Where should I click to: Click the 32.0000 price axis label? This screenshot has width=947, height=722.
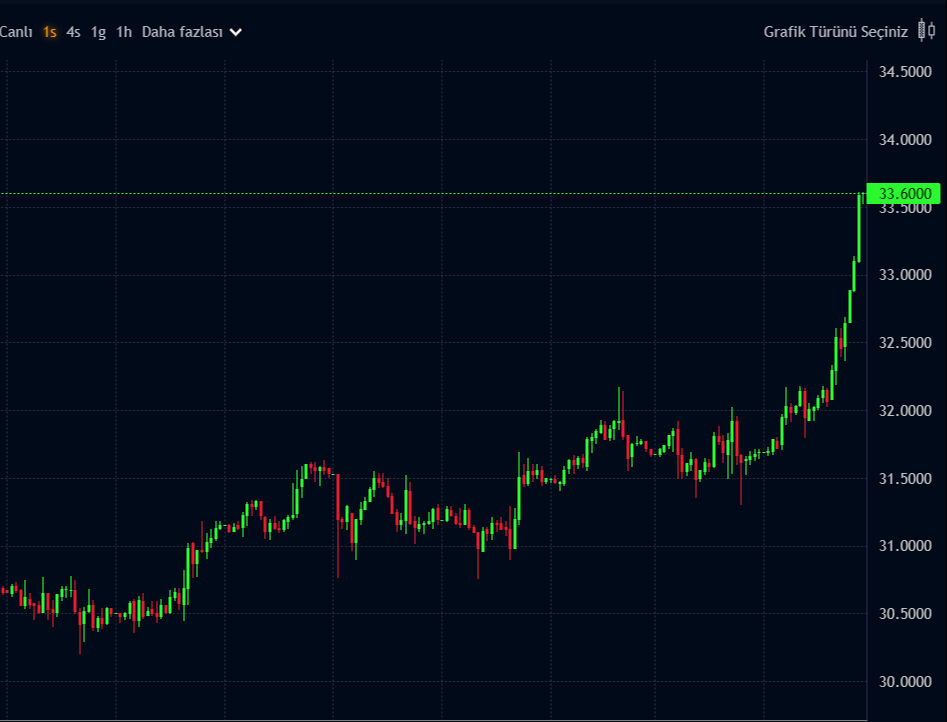tap(905, 411)
